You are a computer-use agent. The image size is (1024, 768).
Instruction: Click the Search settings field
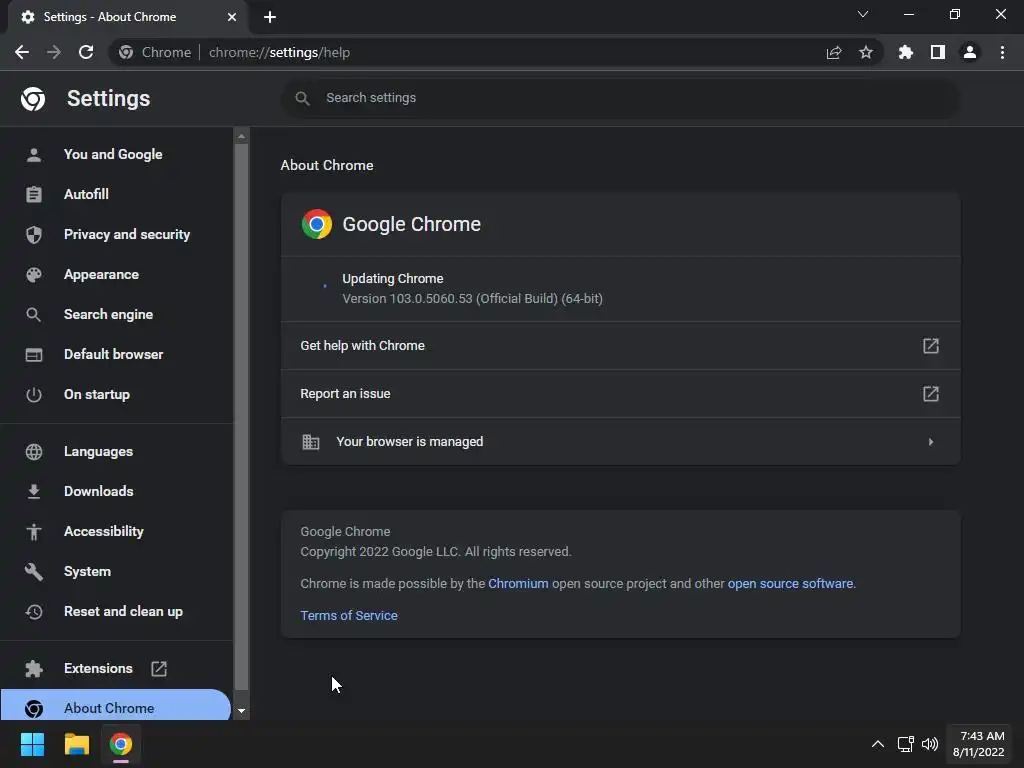click(620, 98)
